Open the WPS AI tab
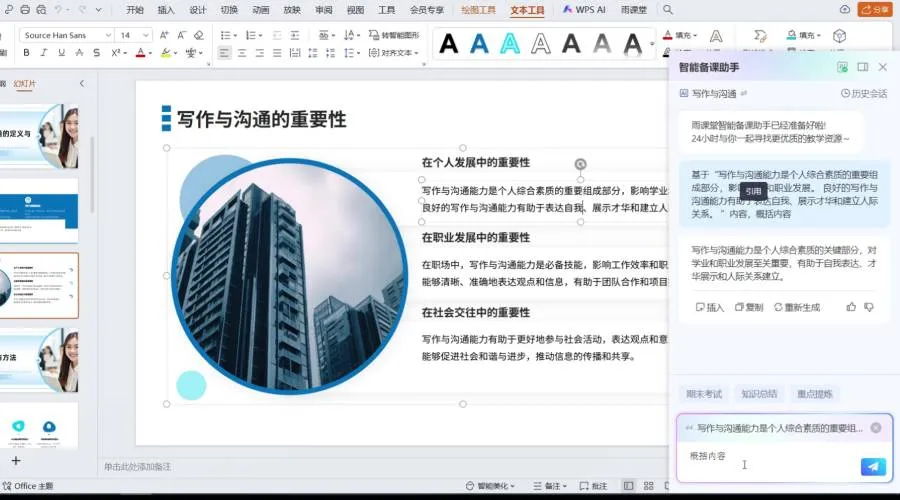Viewport: 900px width, 500px height. [584, 10]
